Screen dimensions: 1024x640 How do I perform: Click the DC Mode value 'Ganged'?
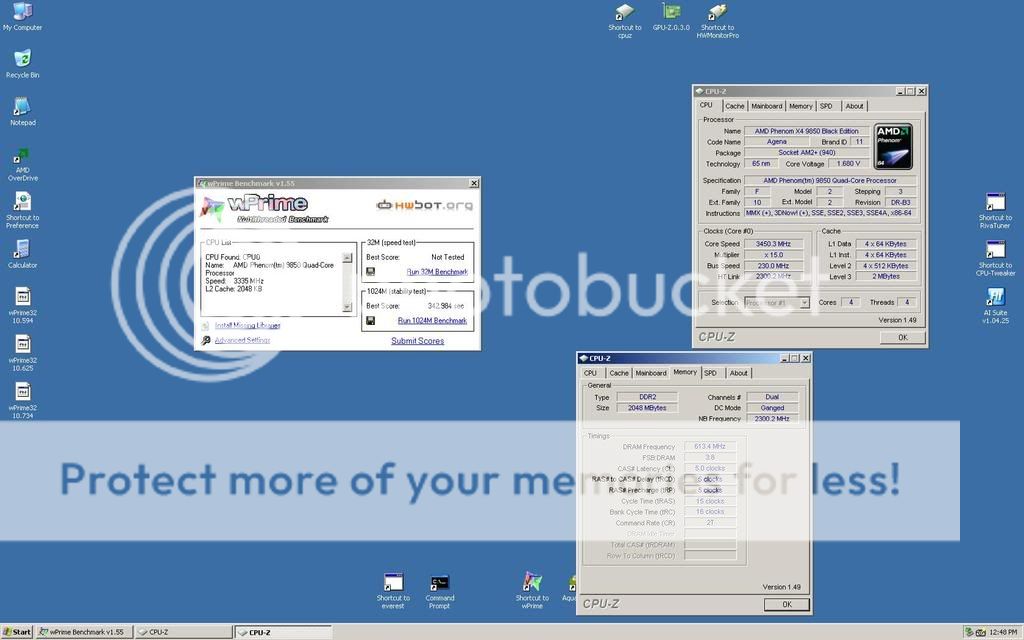pyautogui.click(x=772, y=408)
